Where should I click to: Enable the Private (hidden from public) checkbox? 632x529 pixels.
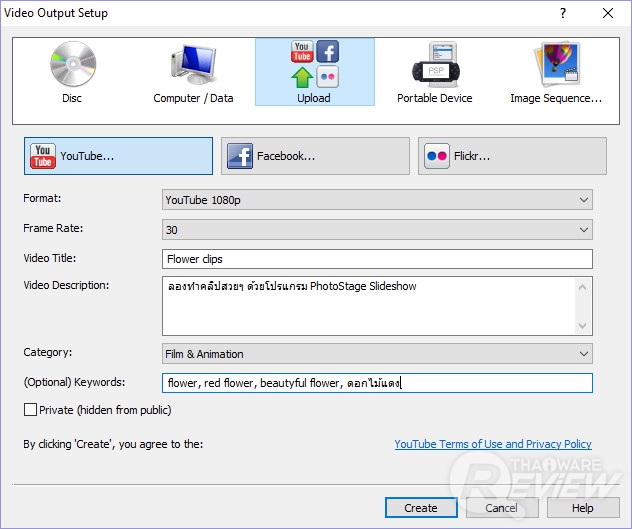(x=31, y=410)
